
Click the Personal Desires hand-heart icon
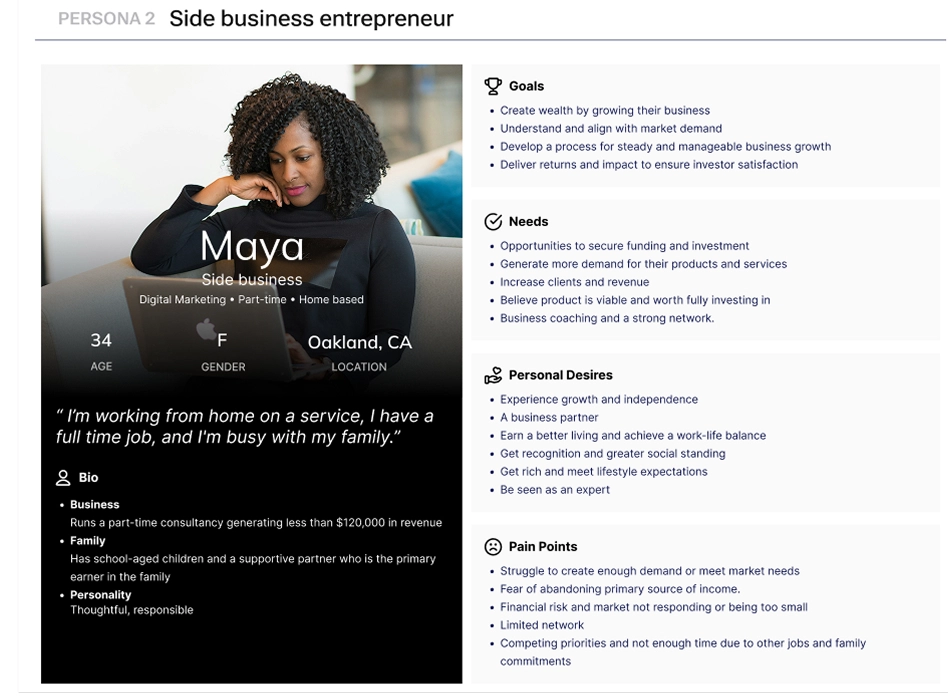coord(493,376)
